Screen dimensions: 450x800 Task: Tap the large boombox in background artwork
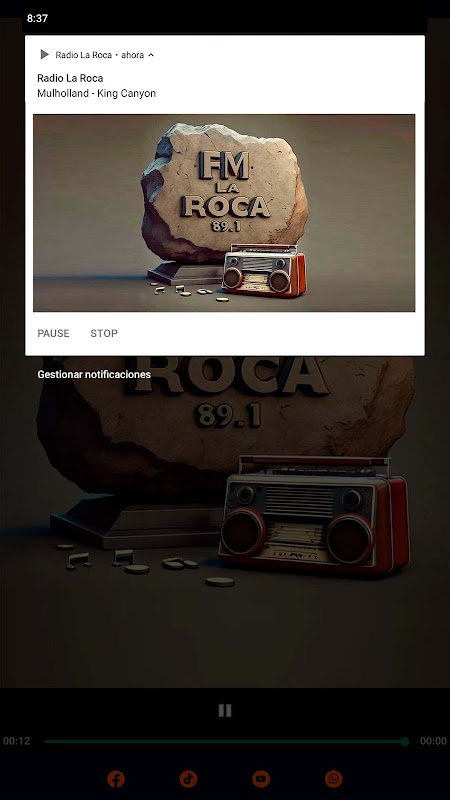click(313, 515)
